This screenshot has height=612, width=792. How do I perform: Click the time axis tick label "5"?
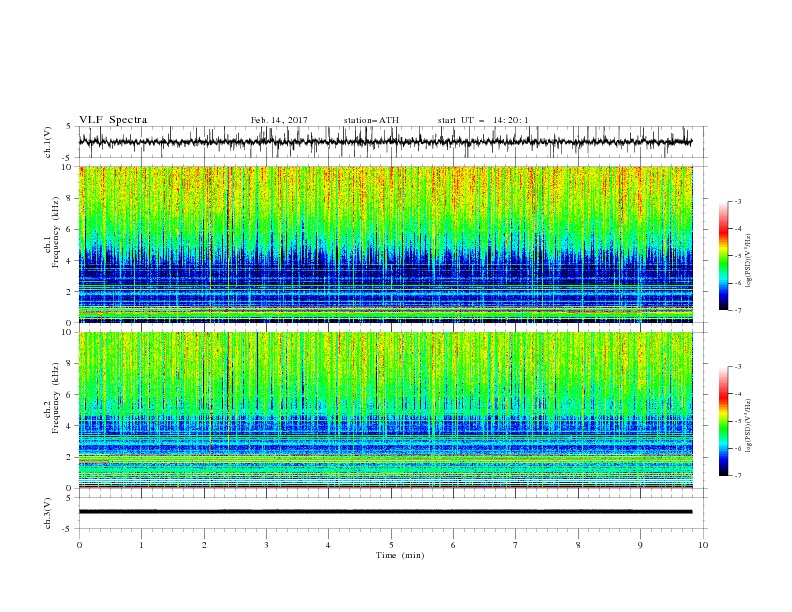tap(391, 545)
